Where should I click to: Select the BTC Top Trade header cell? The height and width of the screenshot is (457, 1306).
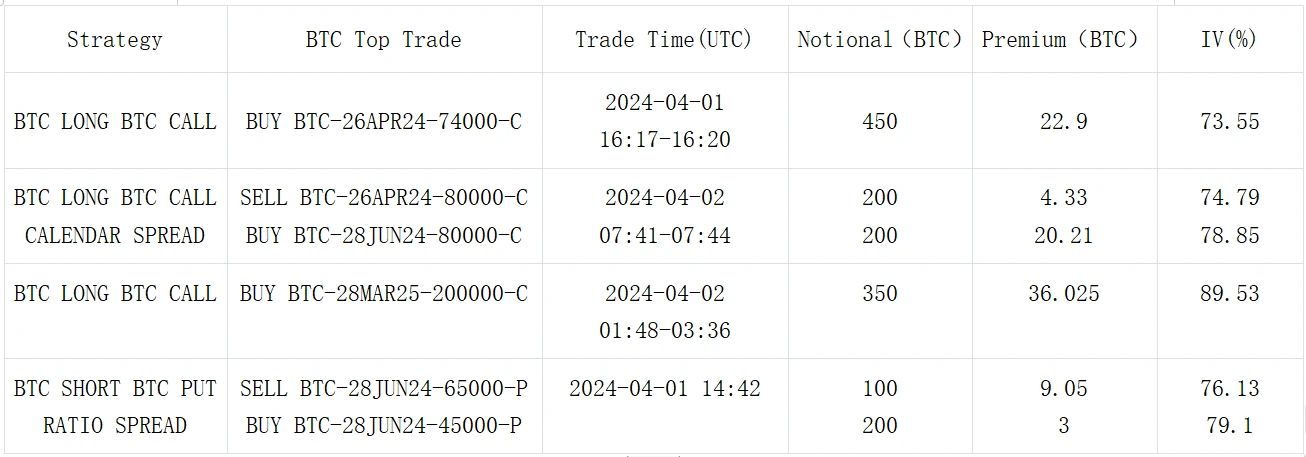pos(384,40)
